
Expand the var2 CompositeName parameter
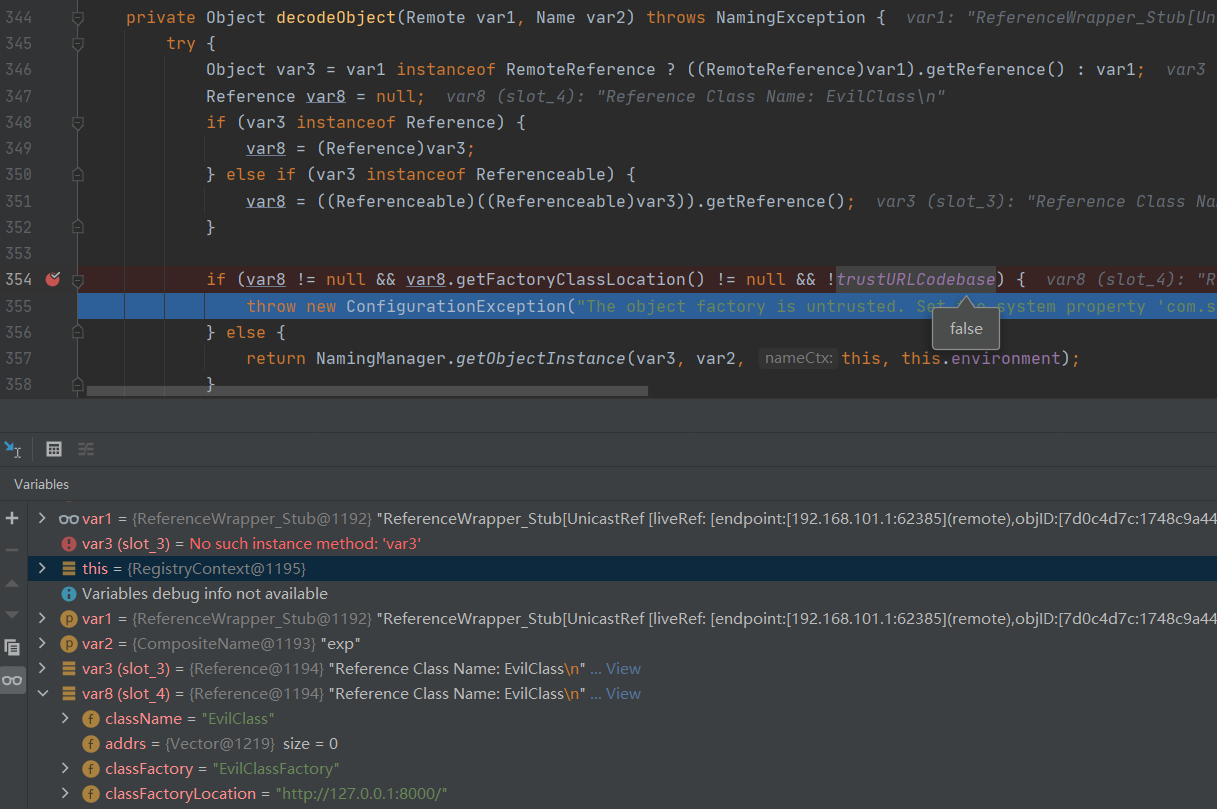pyautogui.click(x=42, y=644)
